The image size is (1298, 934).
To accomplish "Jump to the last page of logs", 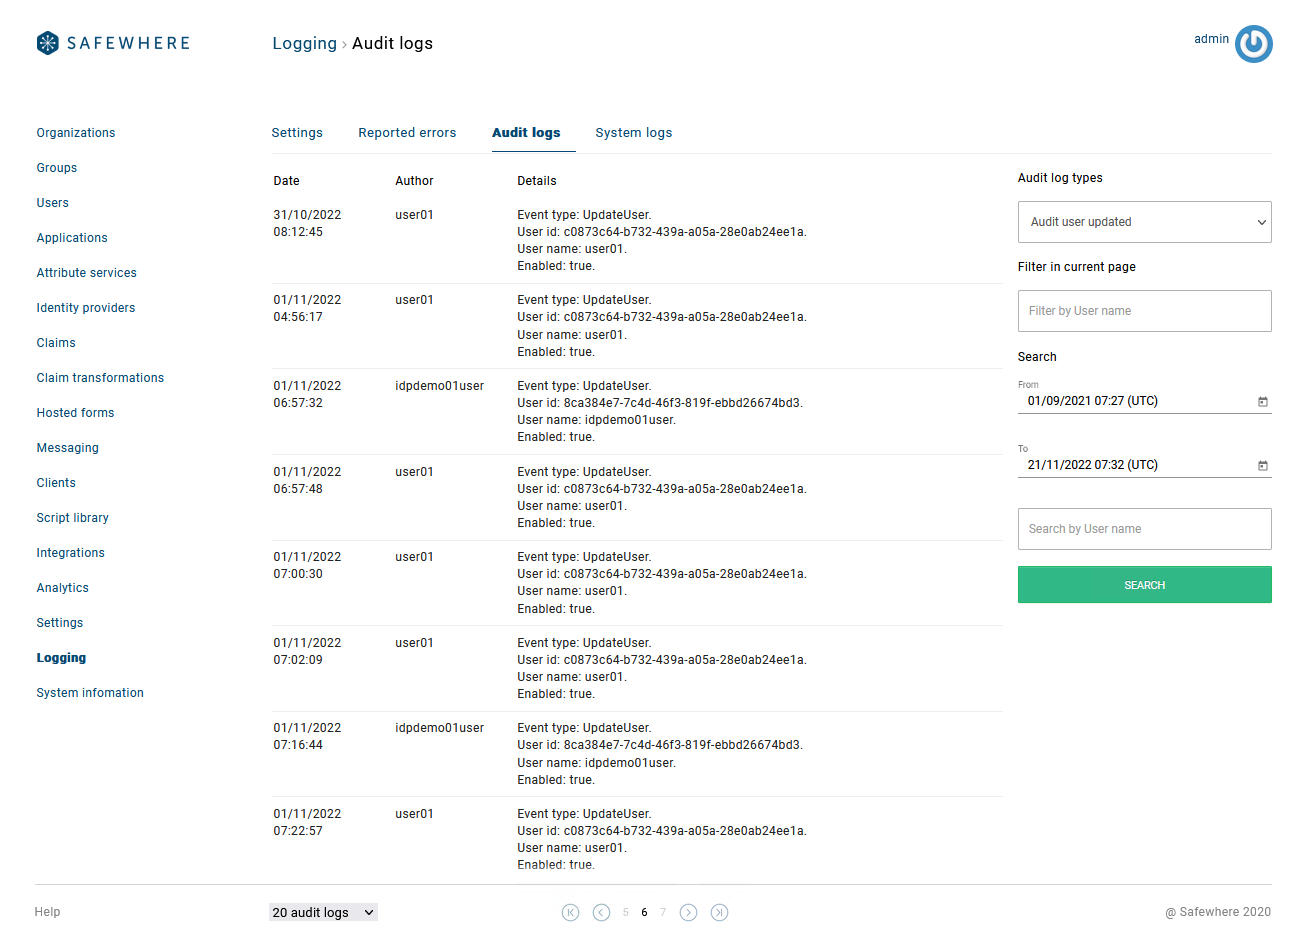I will pyautogui.click(x=719, y=912).
